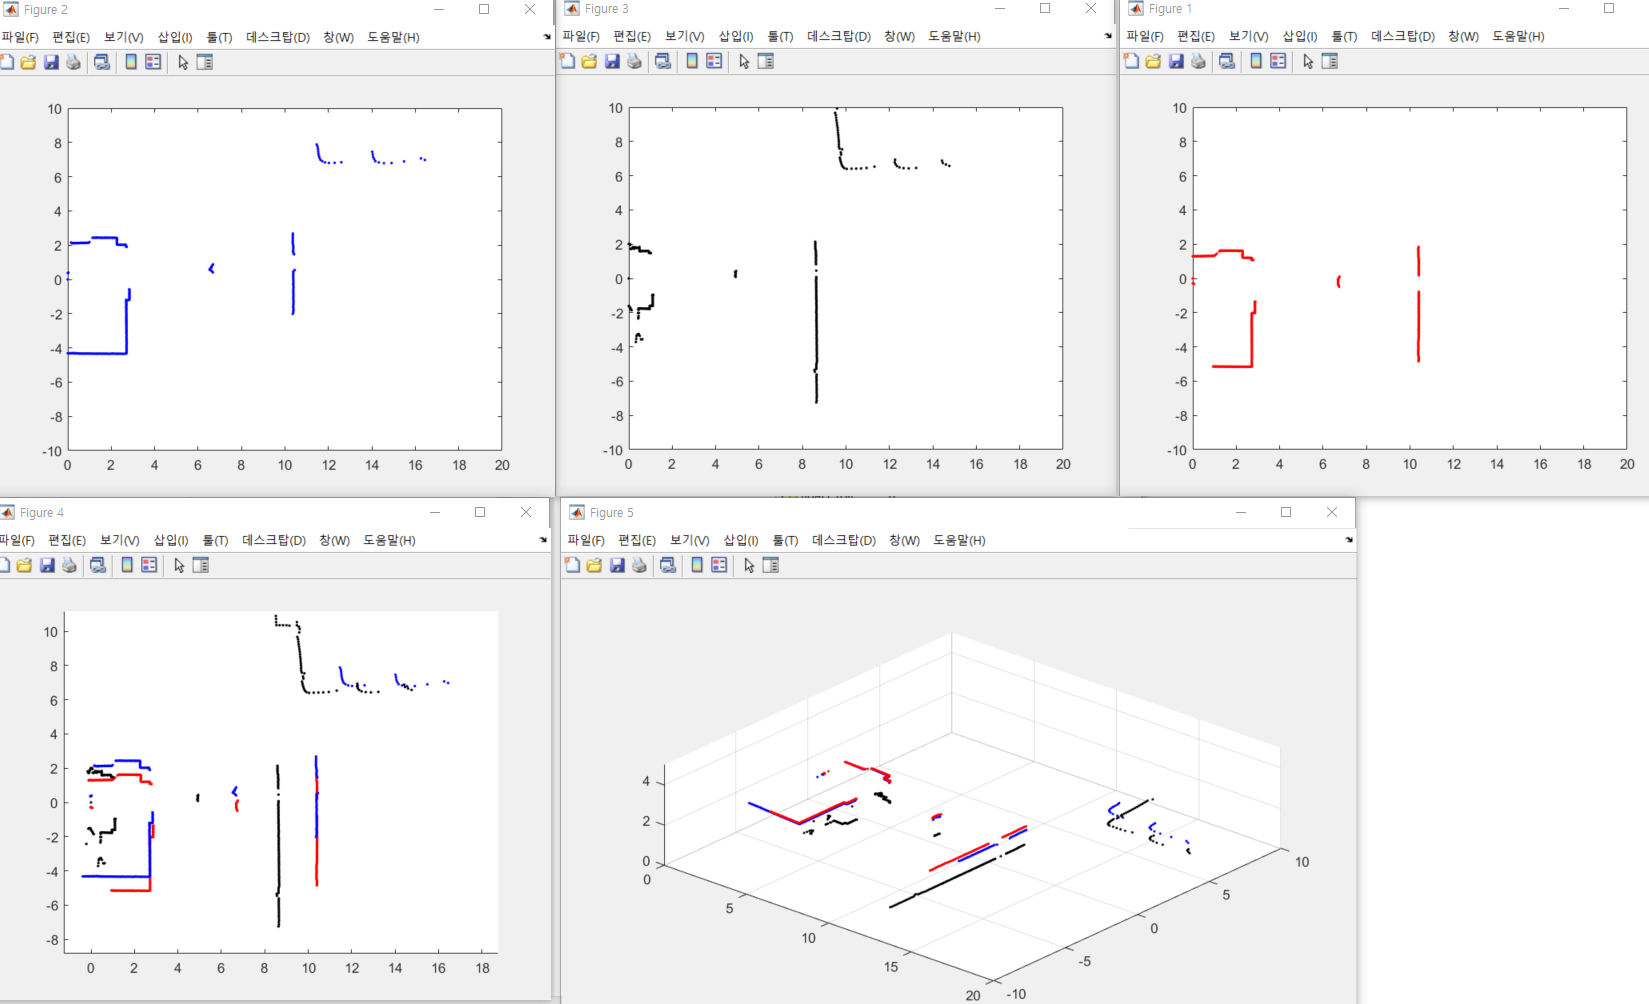The width and height of the screenshot is (1649, 1004).
Task: Insert a legend in Figure 3
Action: pos(713,61)
